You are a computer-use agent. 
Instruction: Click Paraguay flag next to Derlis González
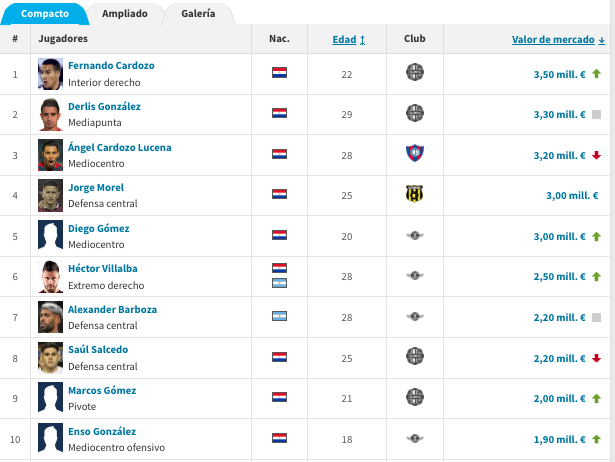[280, 114]
